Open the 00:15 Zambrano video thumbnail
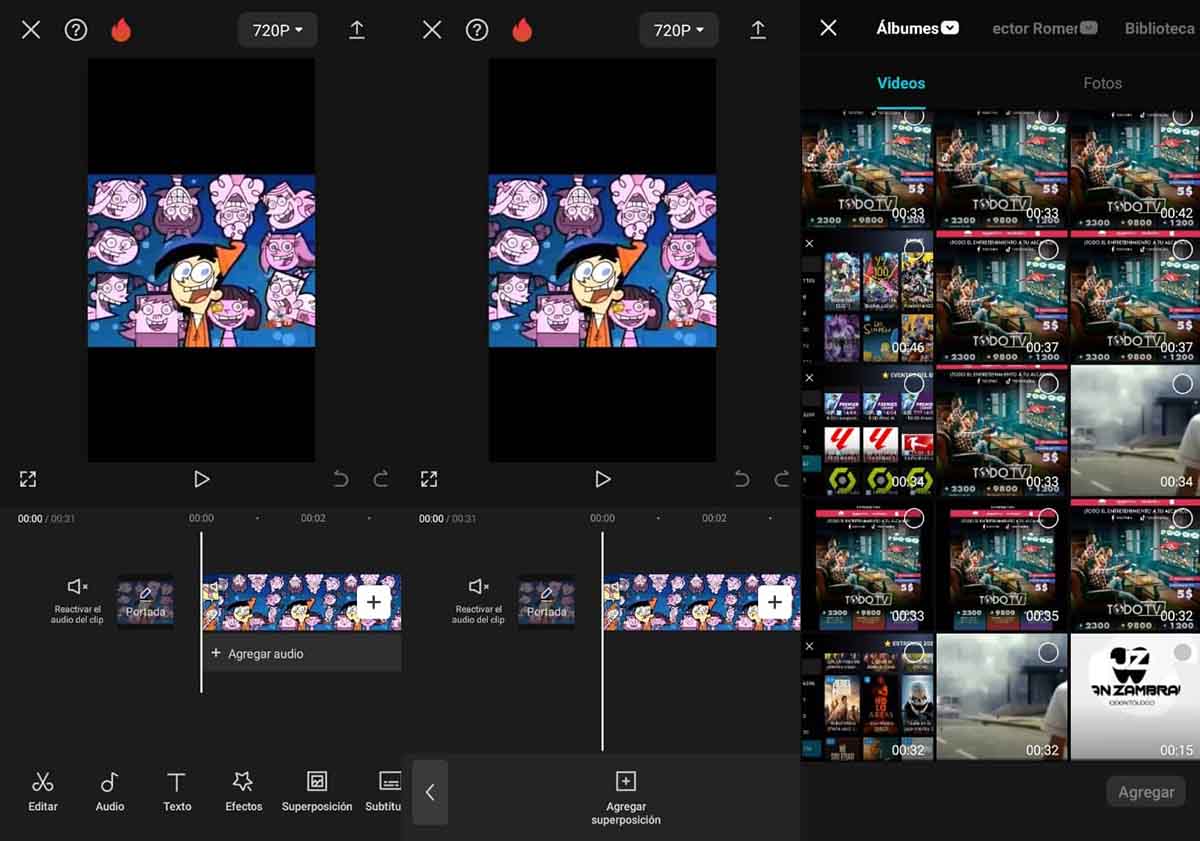The width and height of the screenshot is (1200, 841). click(x=1135, y=697)
